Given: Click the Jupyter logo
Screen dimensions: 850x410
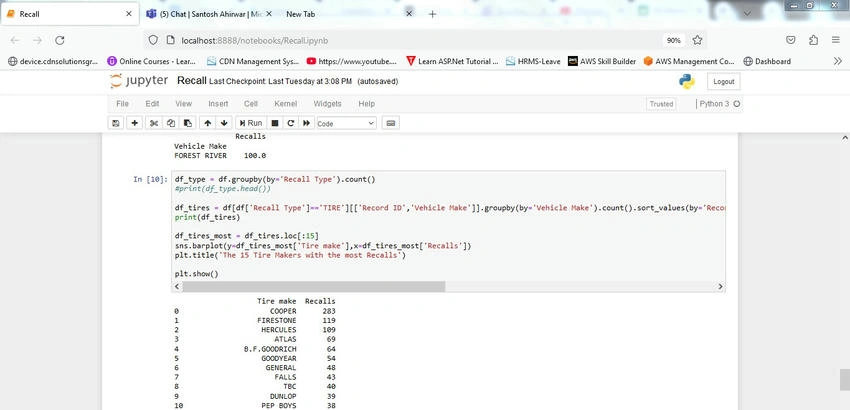Looking at the screenshot, I should pyautogui.click(x=139, y=81).
